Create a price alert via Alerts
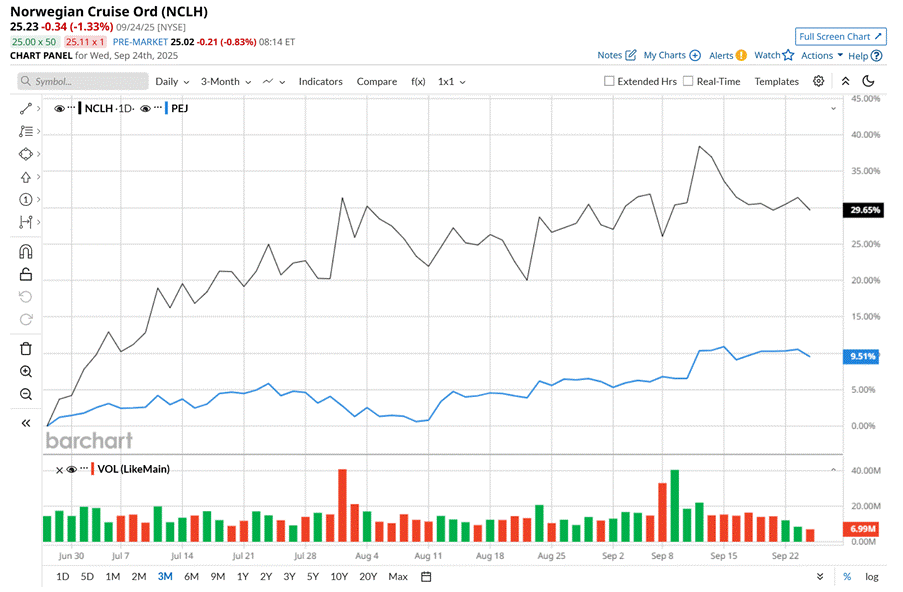The image size is (903, 592). pyautogui.click(x=727, y=55)
